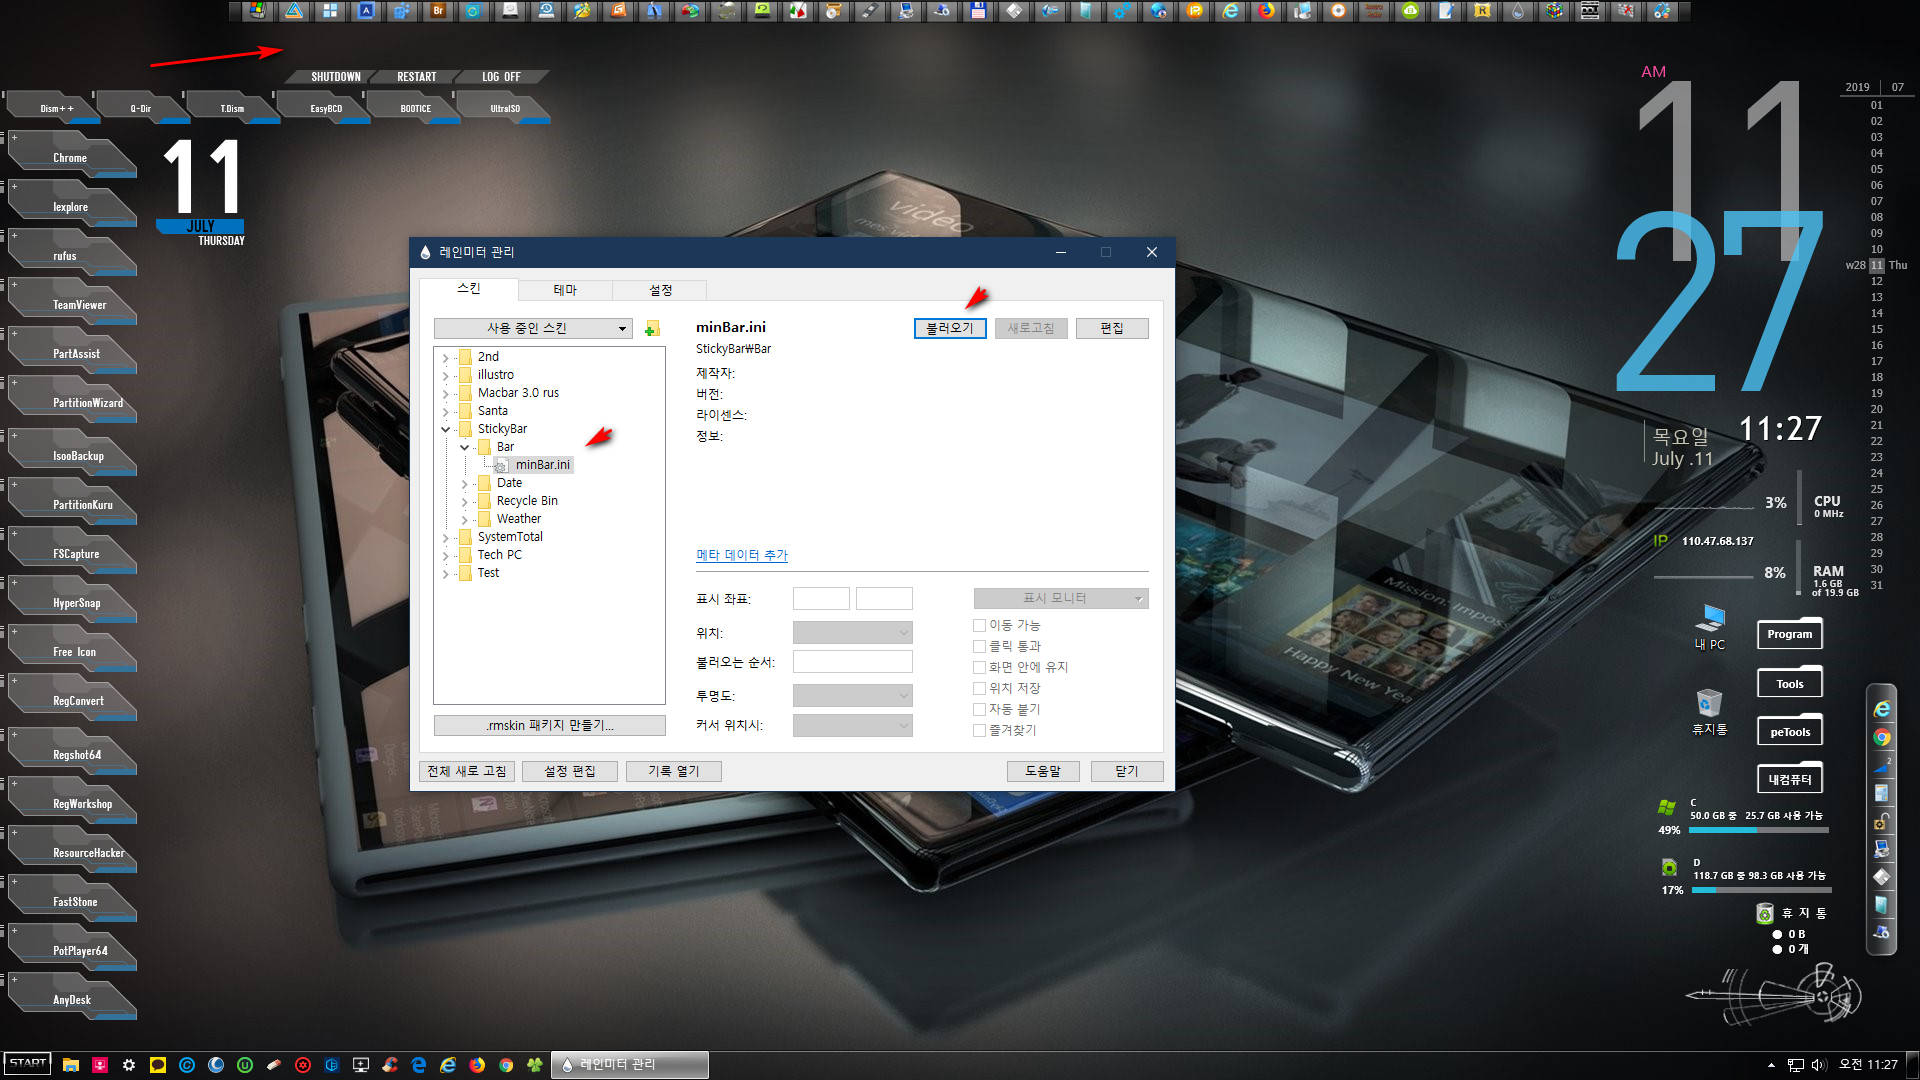1920x1080 pixels.
Task: Open the 사용 중인 스킨 dropdown
Action: click(533, 328)
